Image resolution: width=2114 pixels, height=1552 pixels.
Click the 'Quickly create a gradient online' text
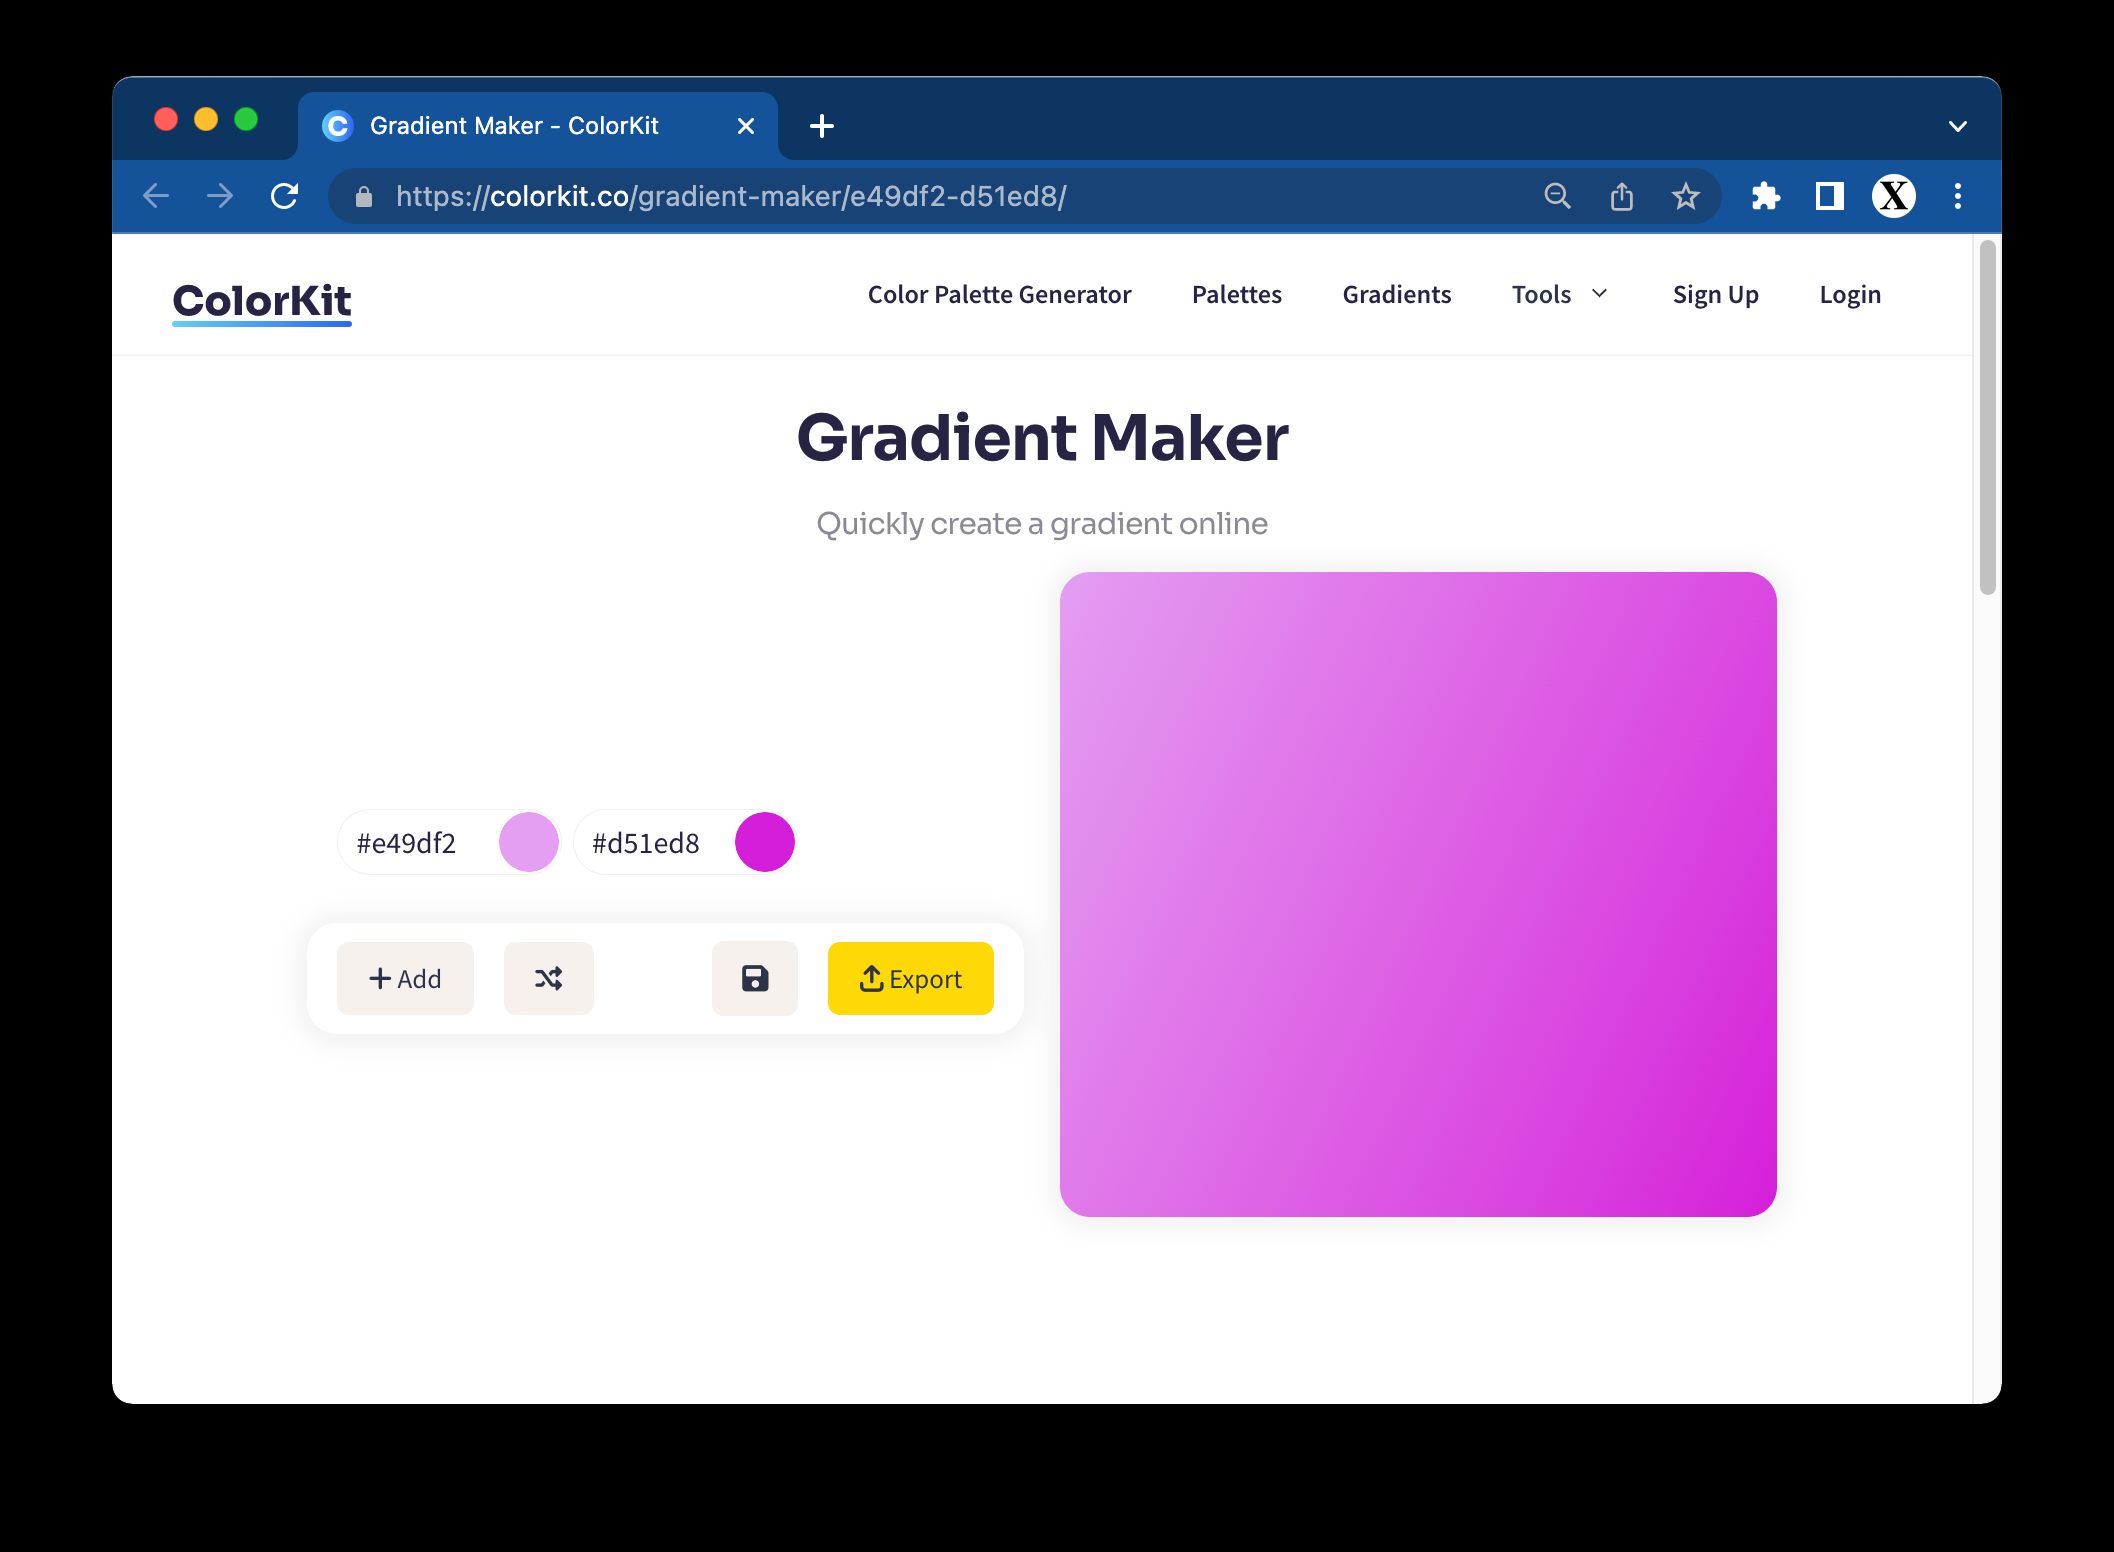pyautogui.click(x=1042, y=523)
